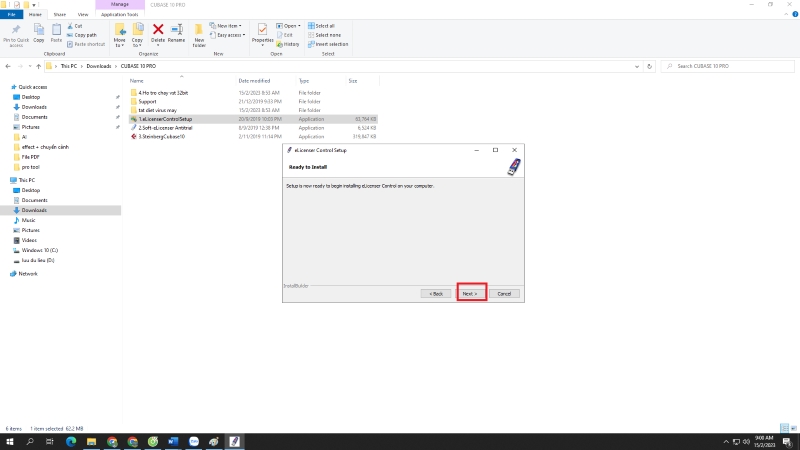800x450 pixels.
Task: Click the Search CUBASE 10 PRO box
Action: (728, 66)
